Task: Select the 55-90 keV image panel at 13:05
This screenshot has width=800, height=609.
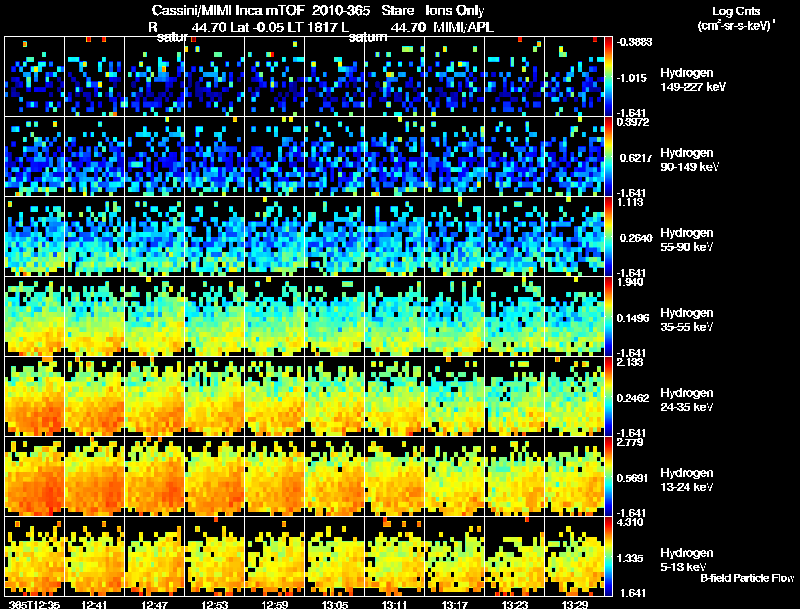Action: pyautogui.click(x=335, y=237)
